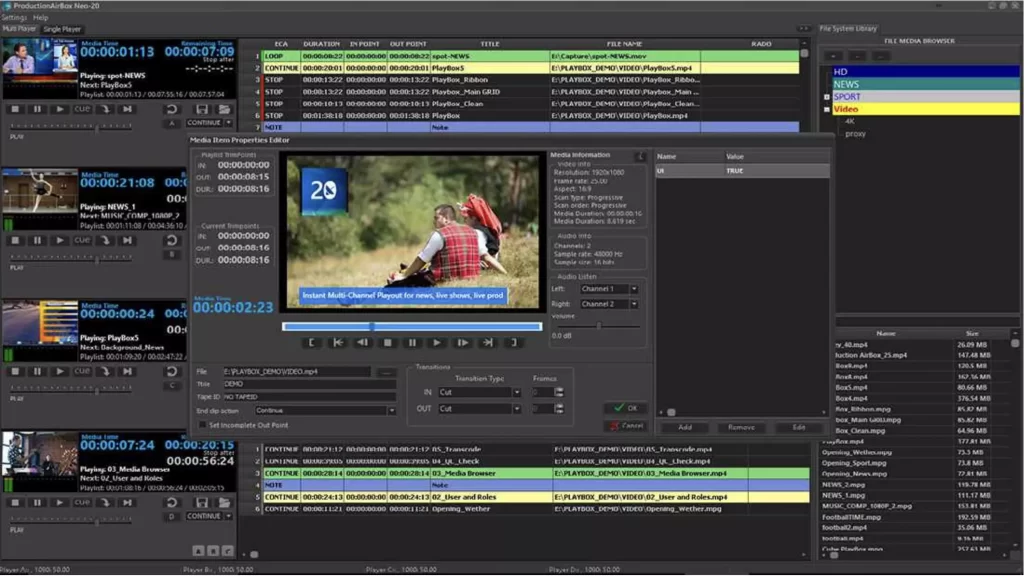Click the open playlist folder icon on first player
This screenshot has width=1024, height=576.
[224, 108]
